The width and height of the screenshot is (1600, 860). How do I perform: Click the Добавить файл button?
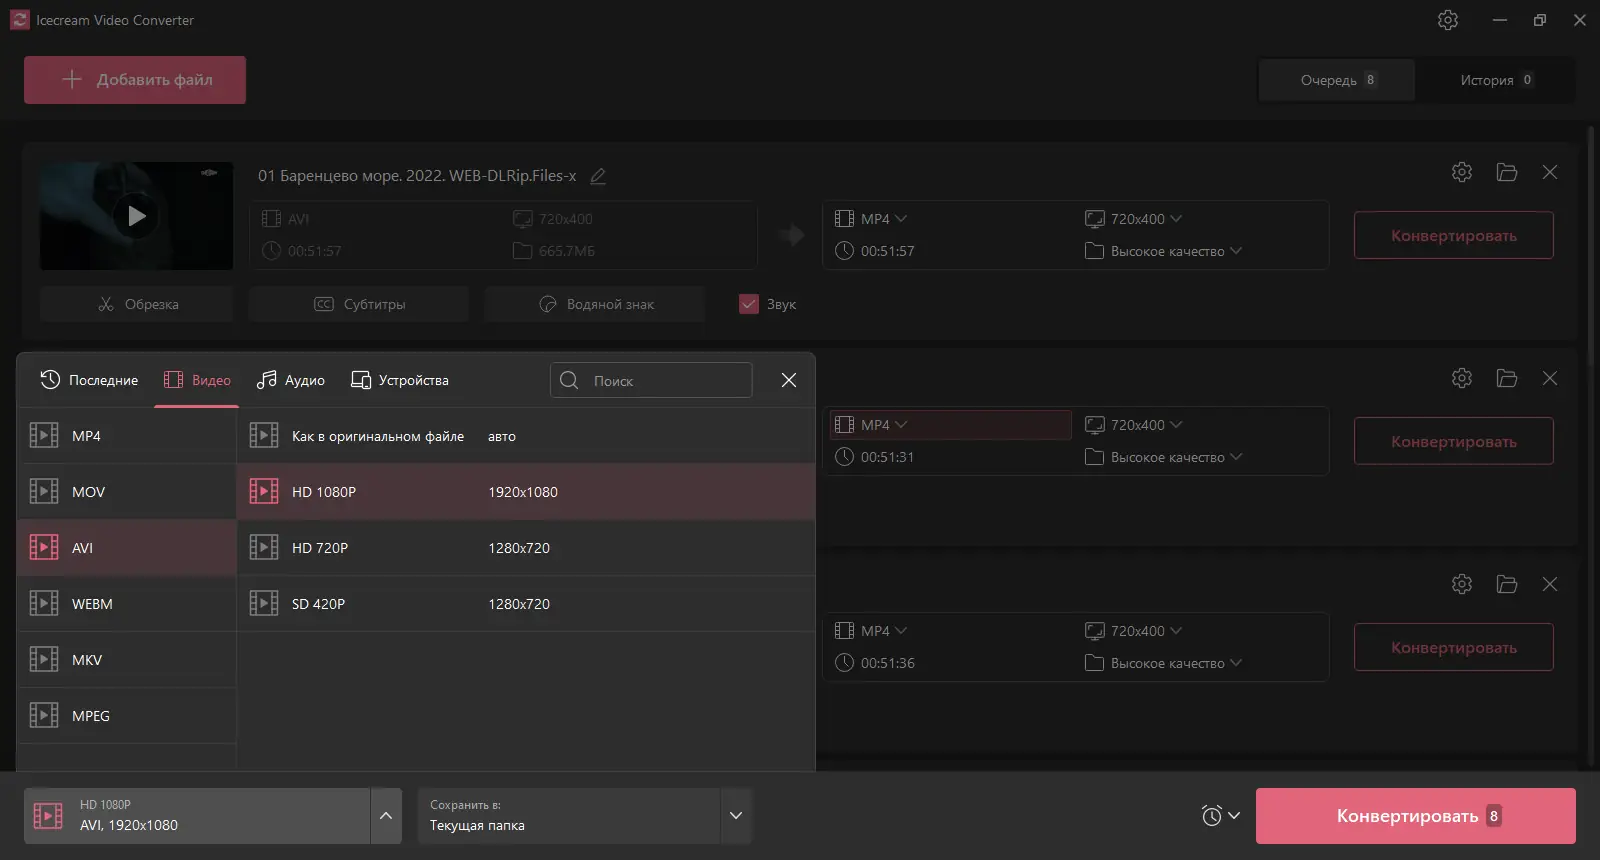(135, 80)
